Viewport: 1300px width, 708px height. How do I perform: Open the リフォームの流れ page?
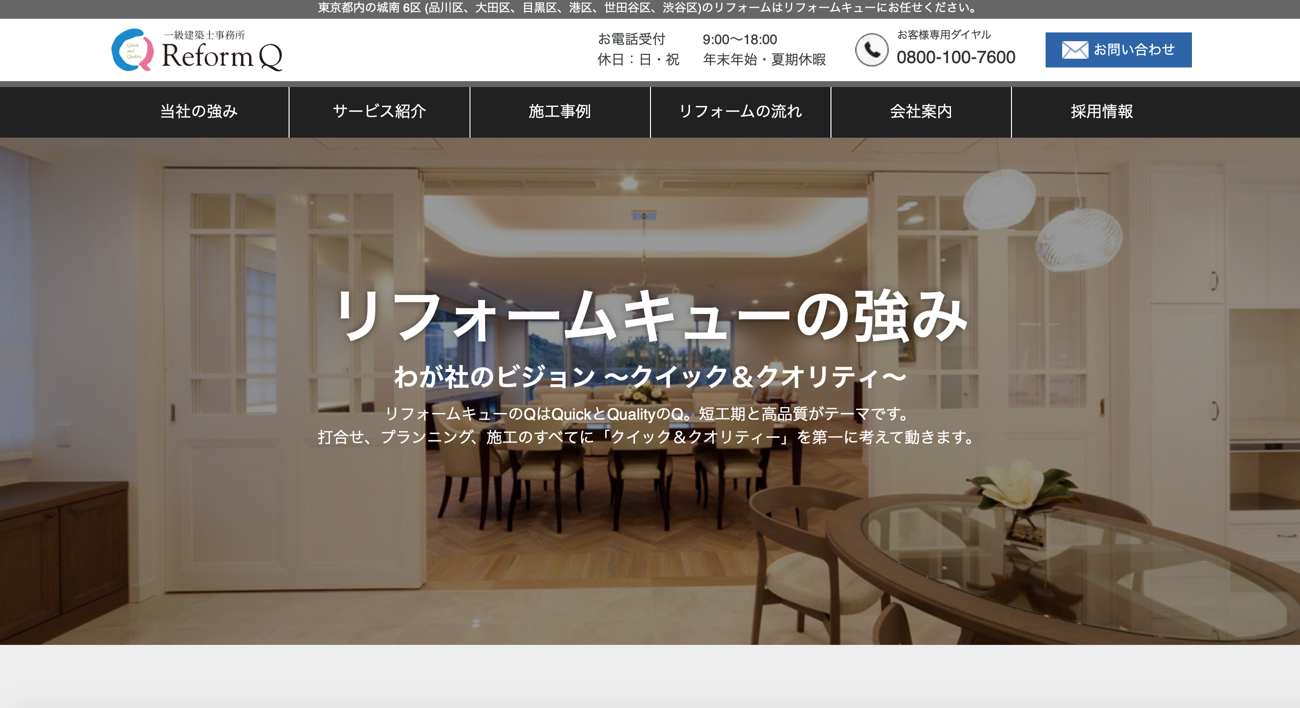coord(740,112)
